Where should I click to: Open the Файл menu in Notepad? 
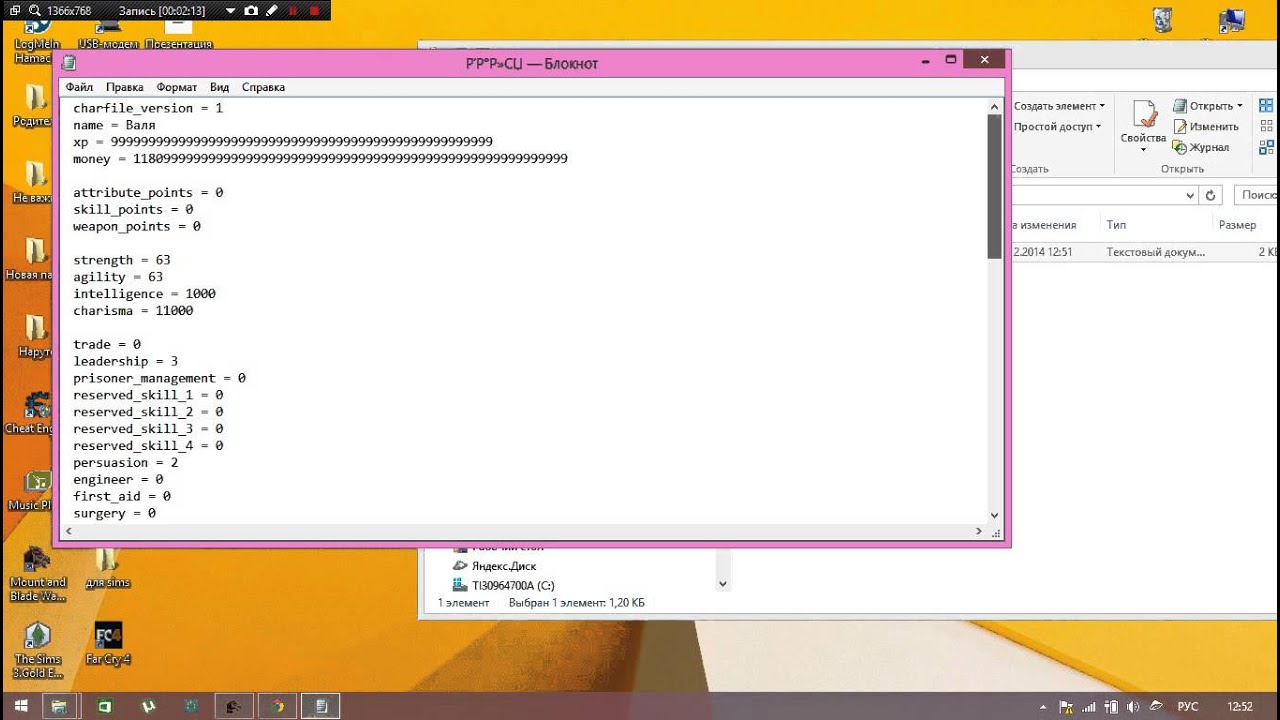(x=79, y=87)
